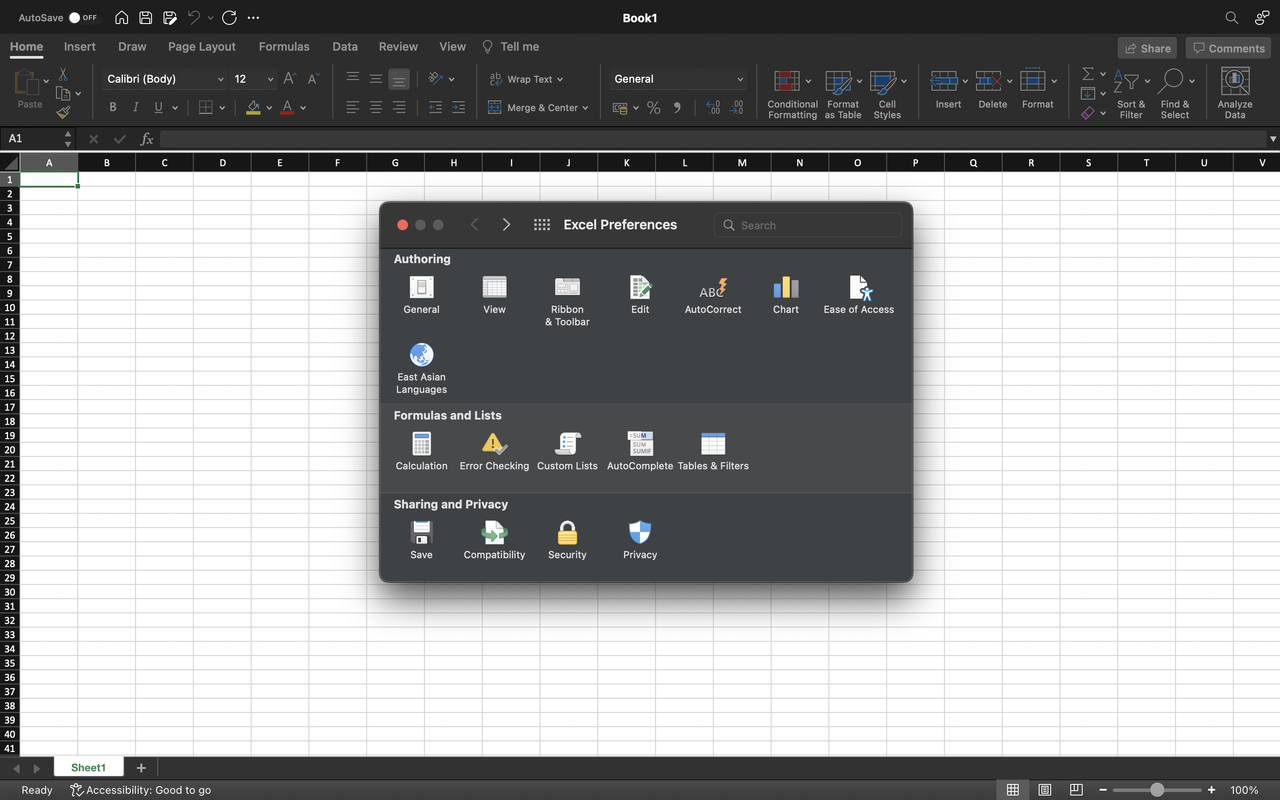Click Increase Font Size icon
Image resolution: width=1280 pixels, height=800 pixels.
tap(289, 78)
